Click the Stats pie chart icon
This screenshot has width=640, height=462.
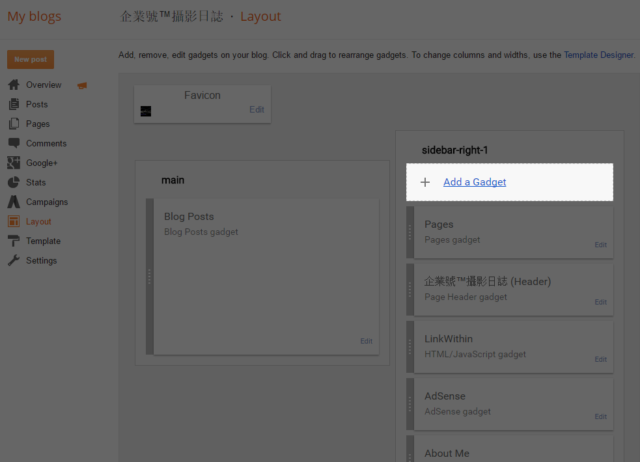(x=13, y=182)
